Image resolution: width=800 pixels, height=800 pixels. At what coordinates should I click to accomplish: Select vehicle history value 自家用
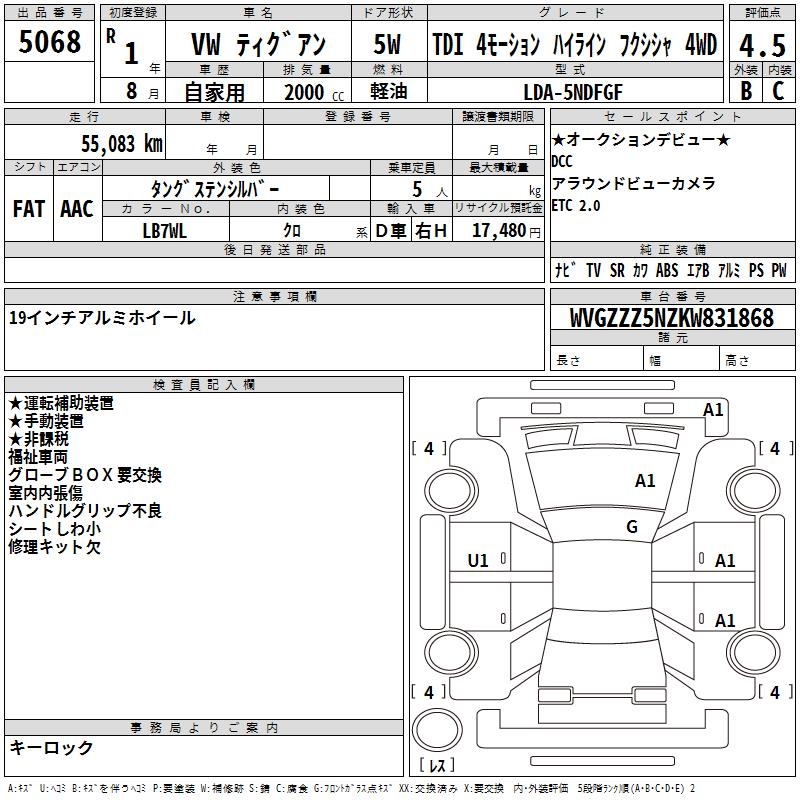[x=214, y=92]
